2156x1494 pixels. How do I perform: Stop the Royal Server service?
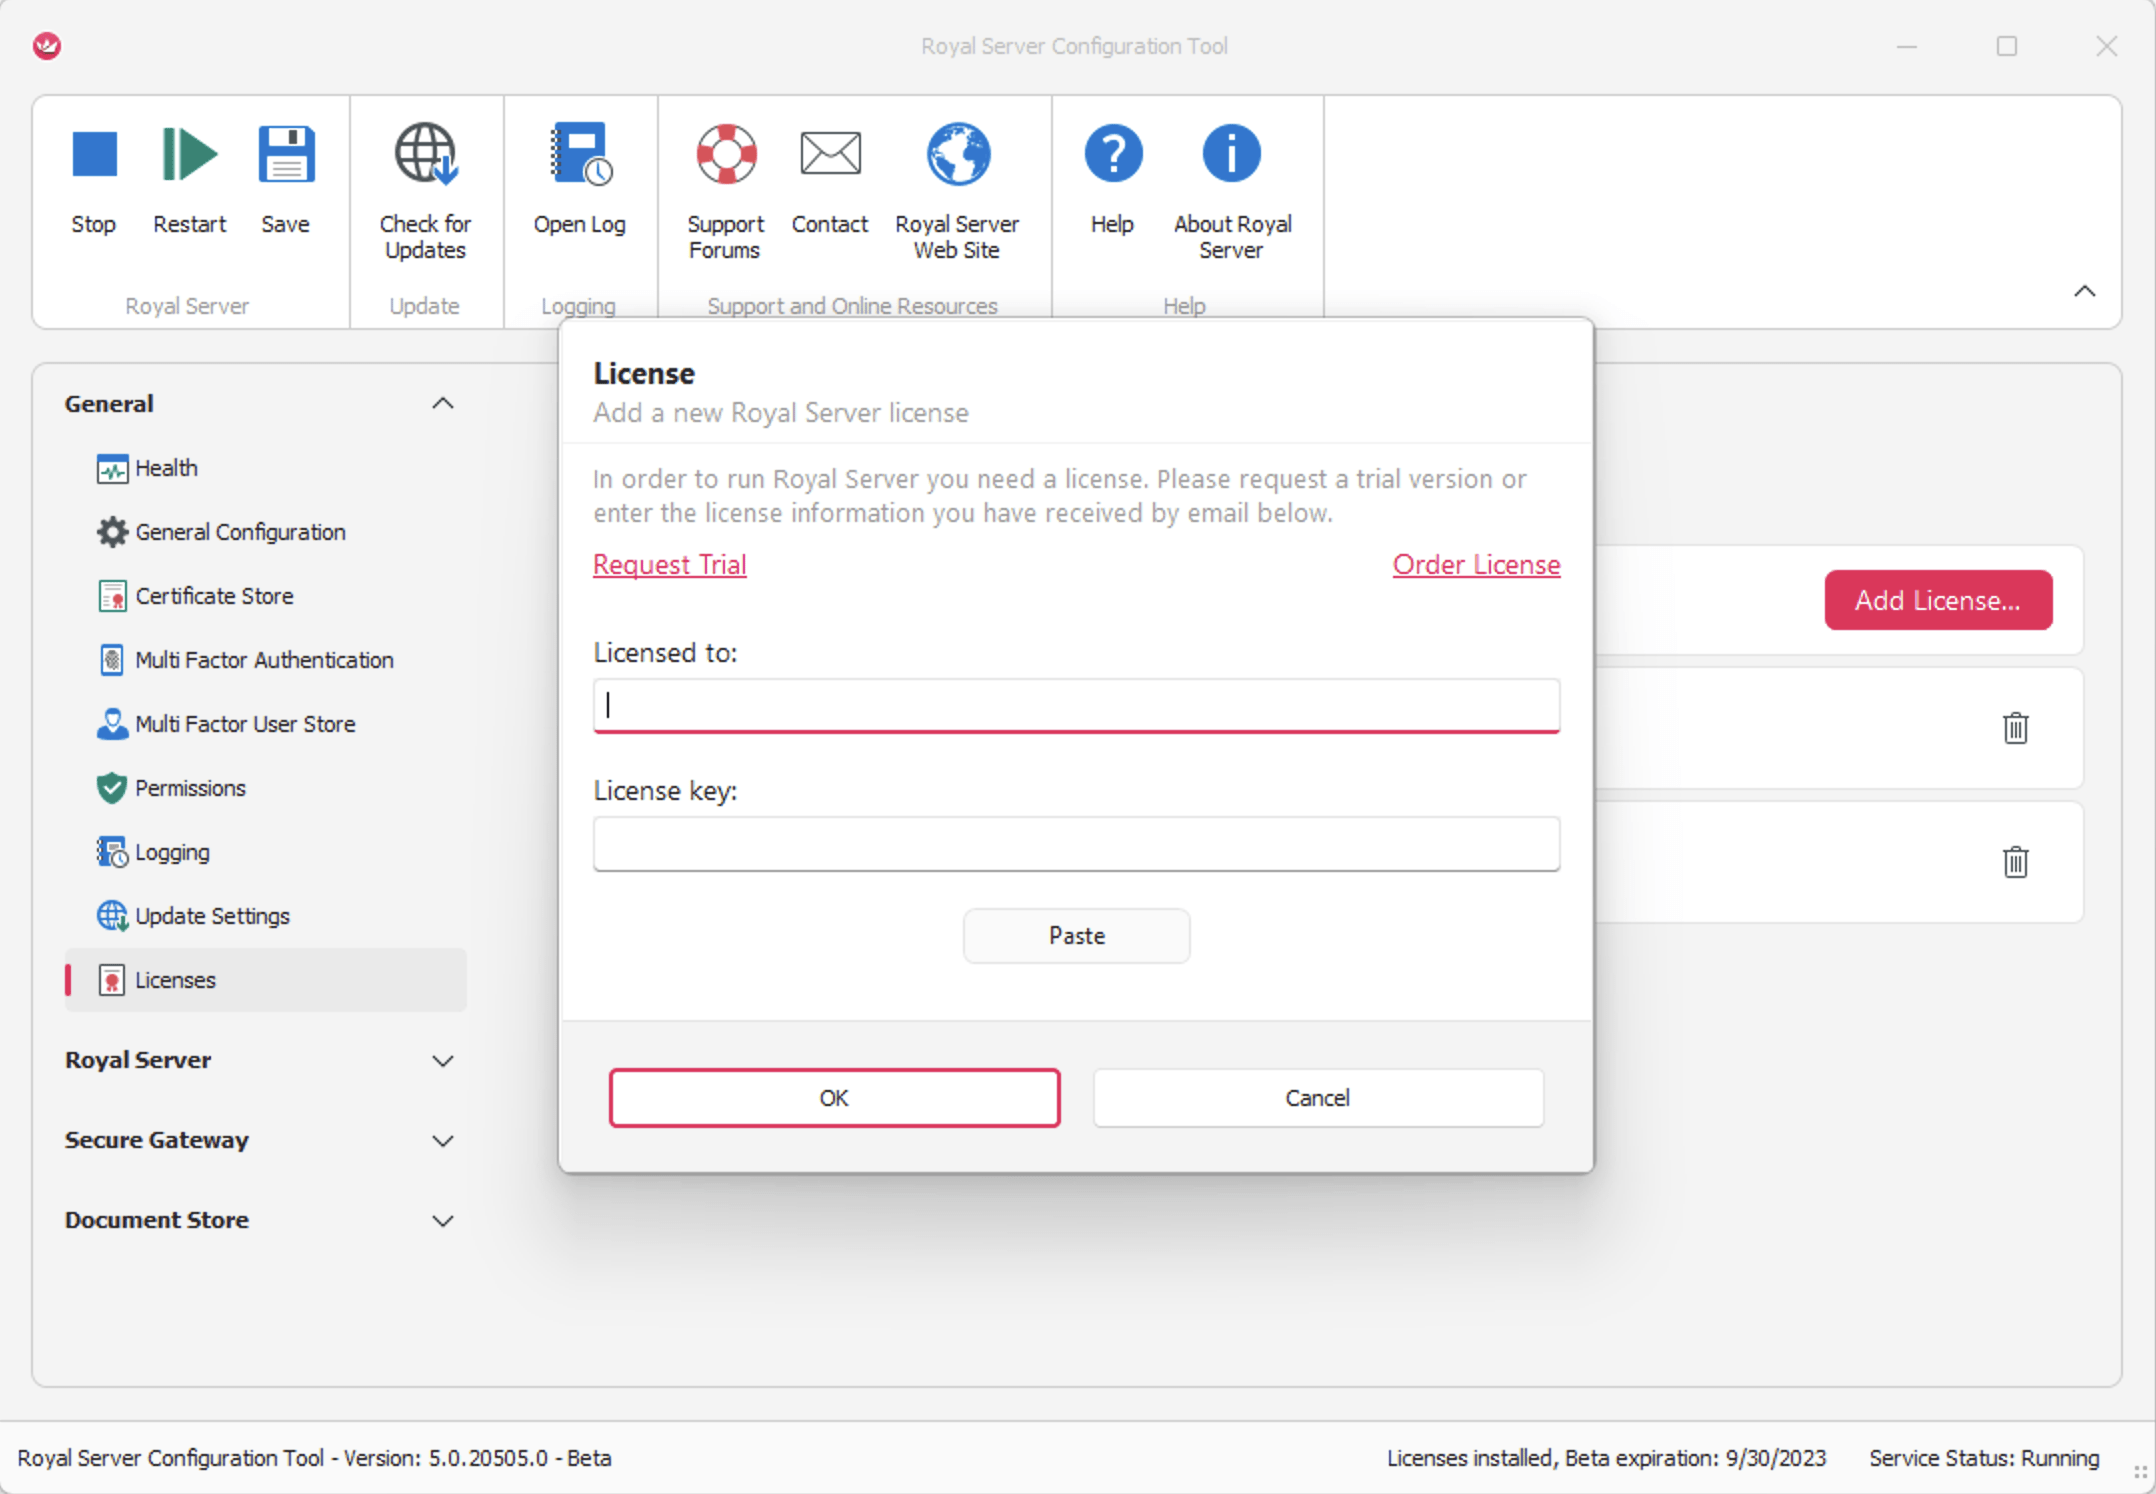pyautogui.click(x=94, y=180)
